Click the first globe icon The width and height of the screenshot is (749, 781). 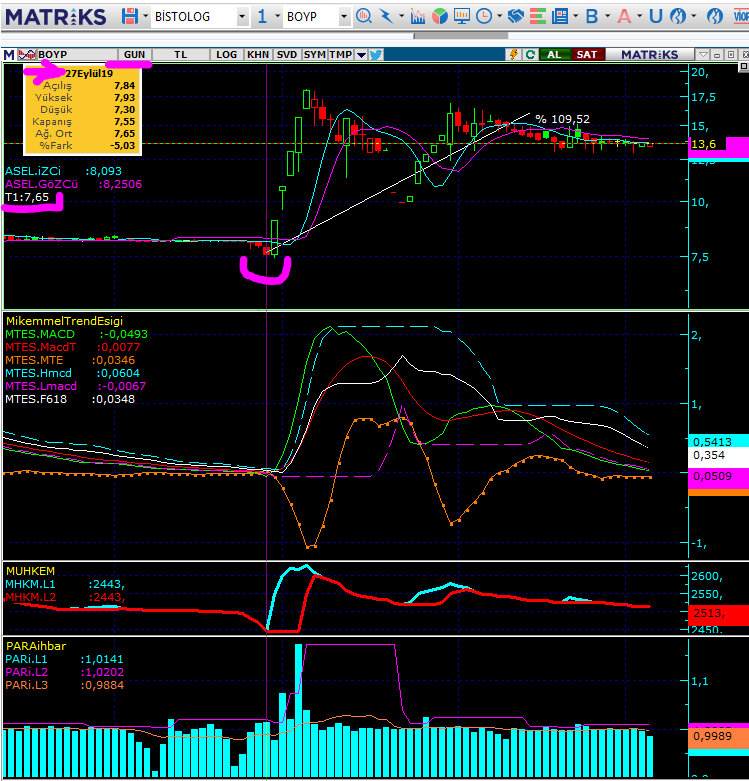pyautogui.click(x=677, y=16)
